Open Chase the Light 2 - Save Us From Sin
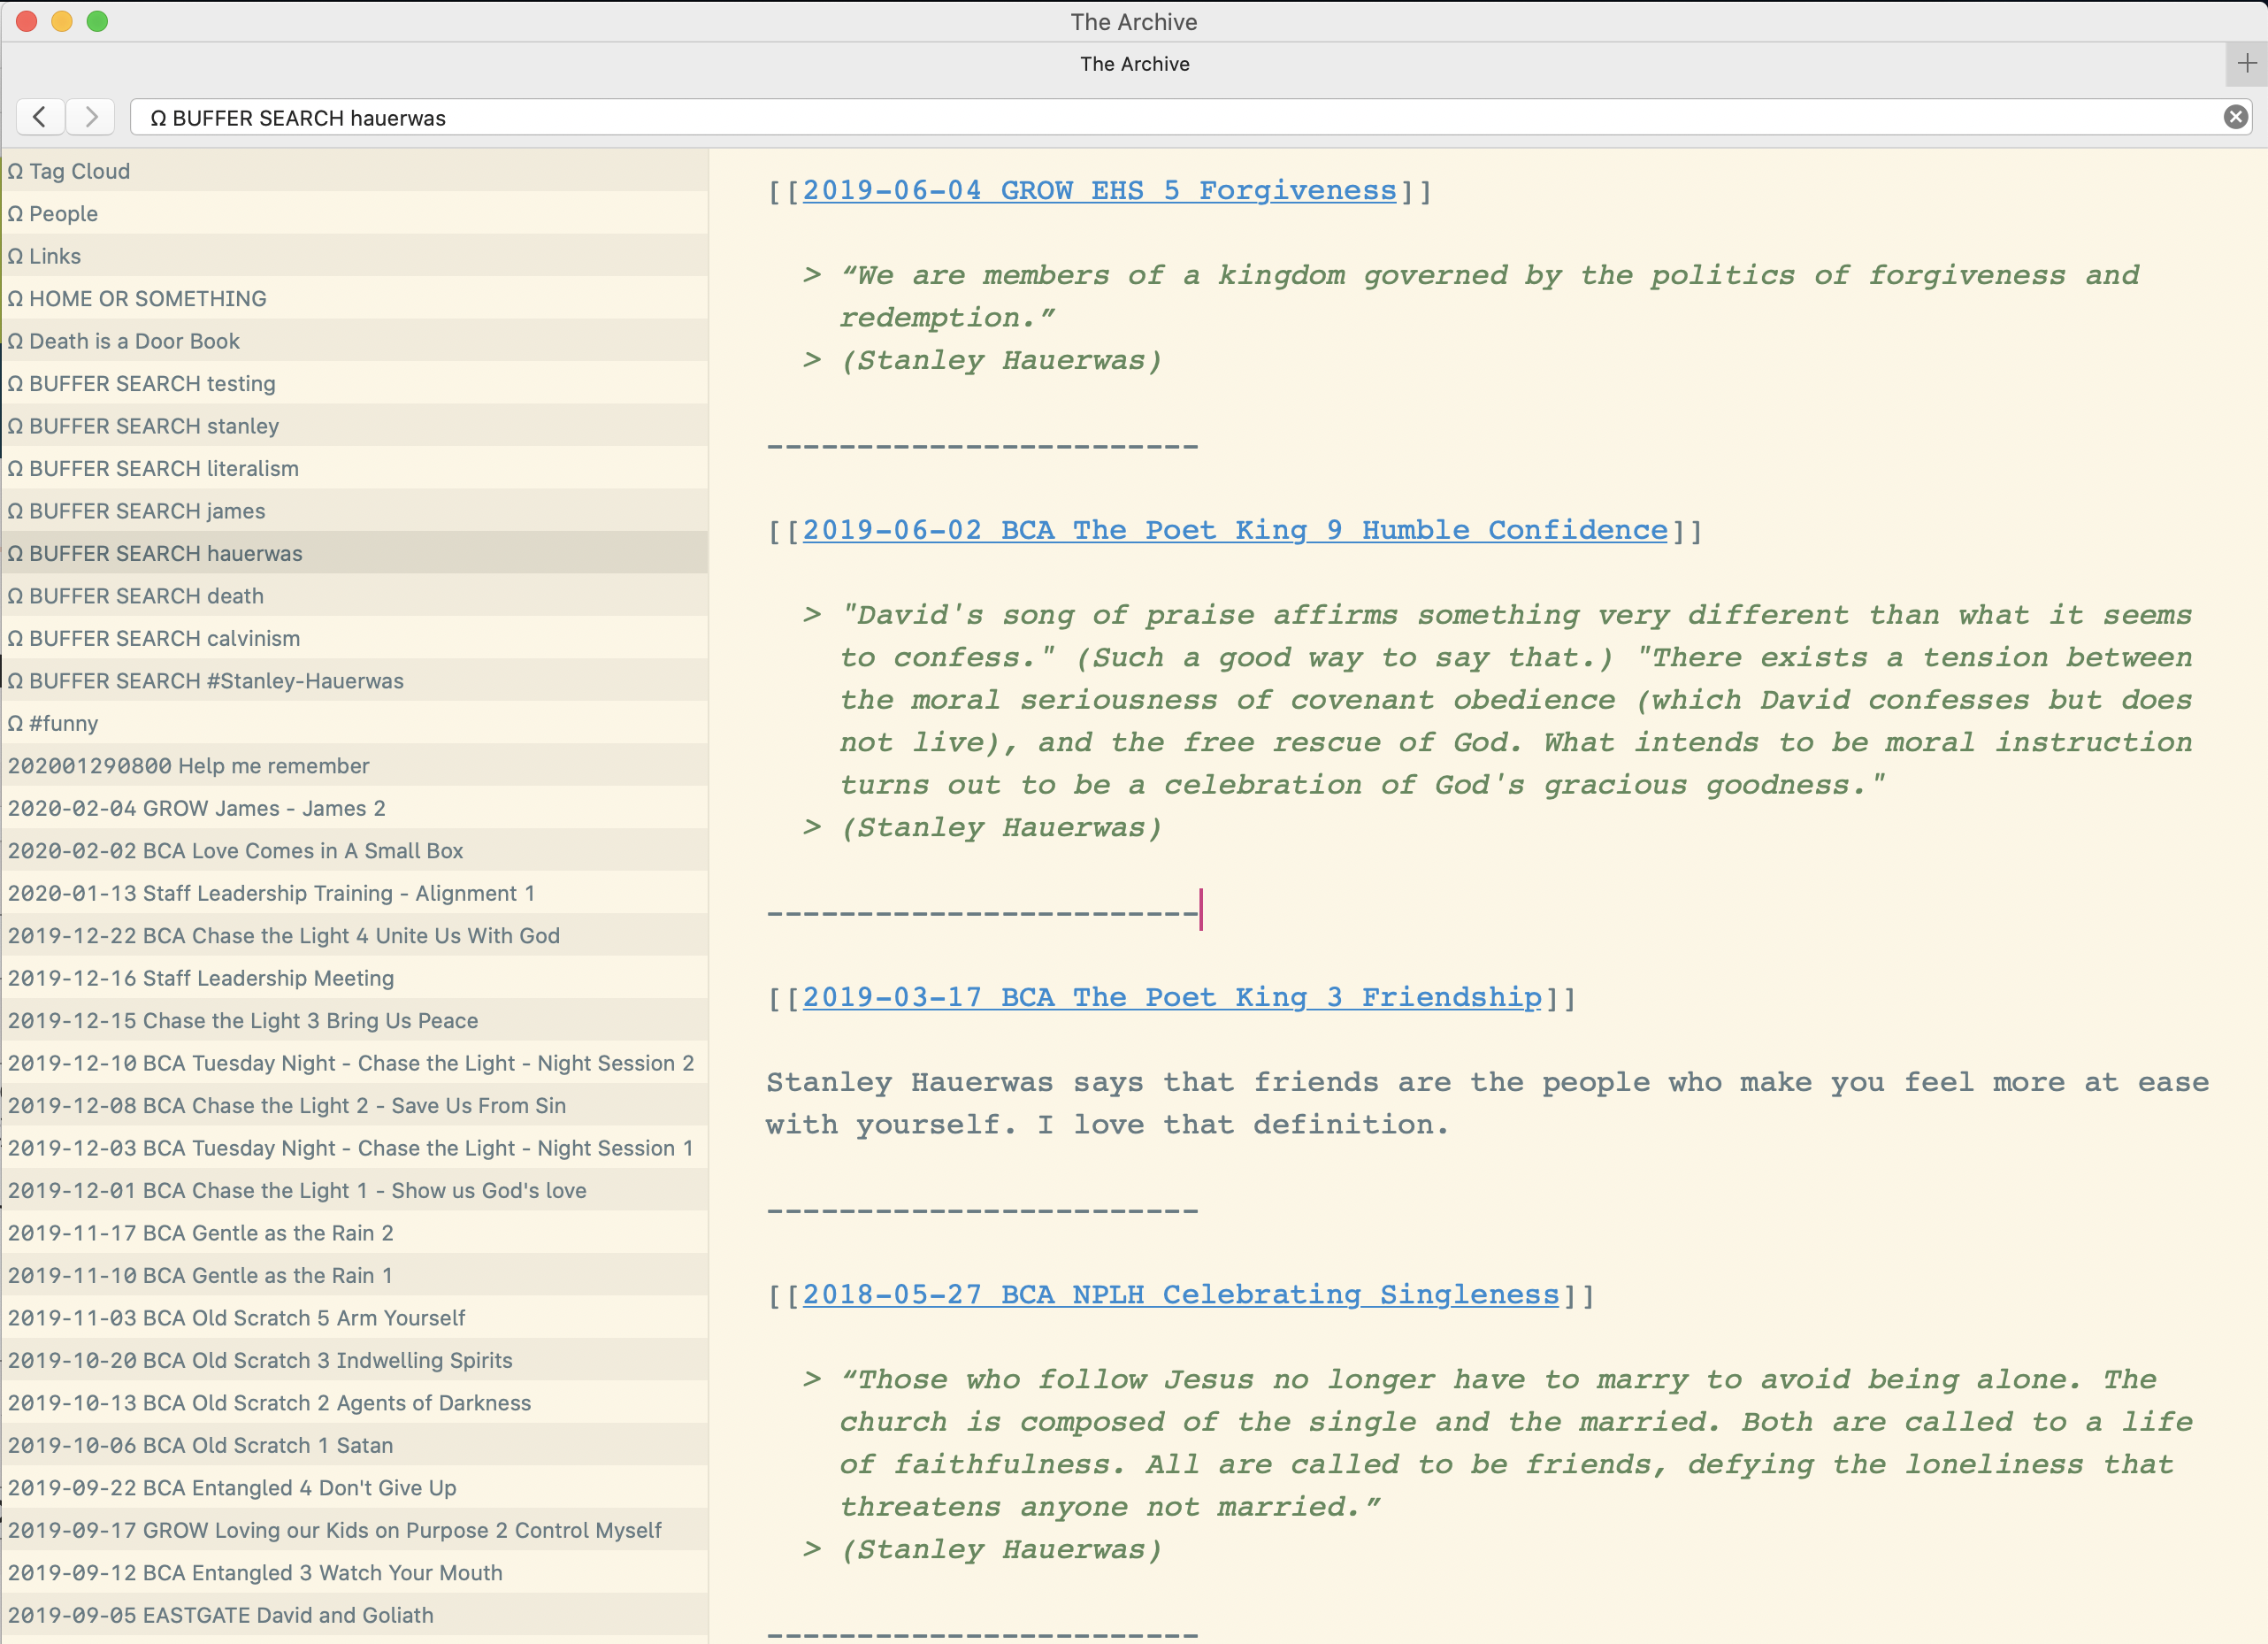Screen dimensions: 2268x1644 point(354,1106)
